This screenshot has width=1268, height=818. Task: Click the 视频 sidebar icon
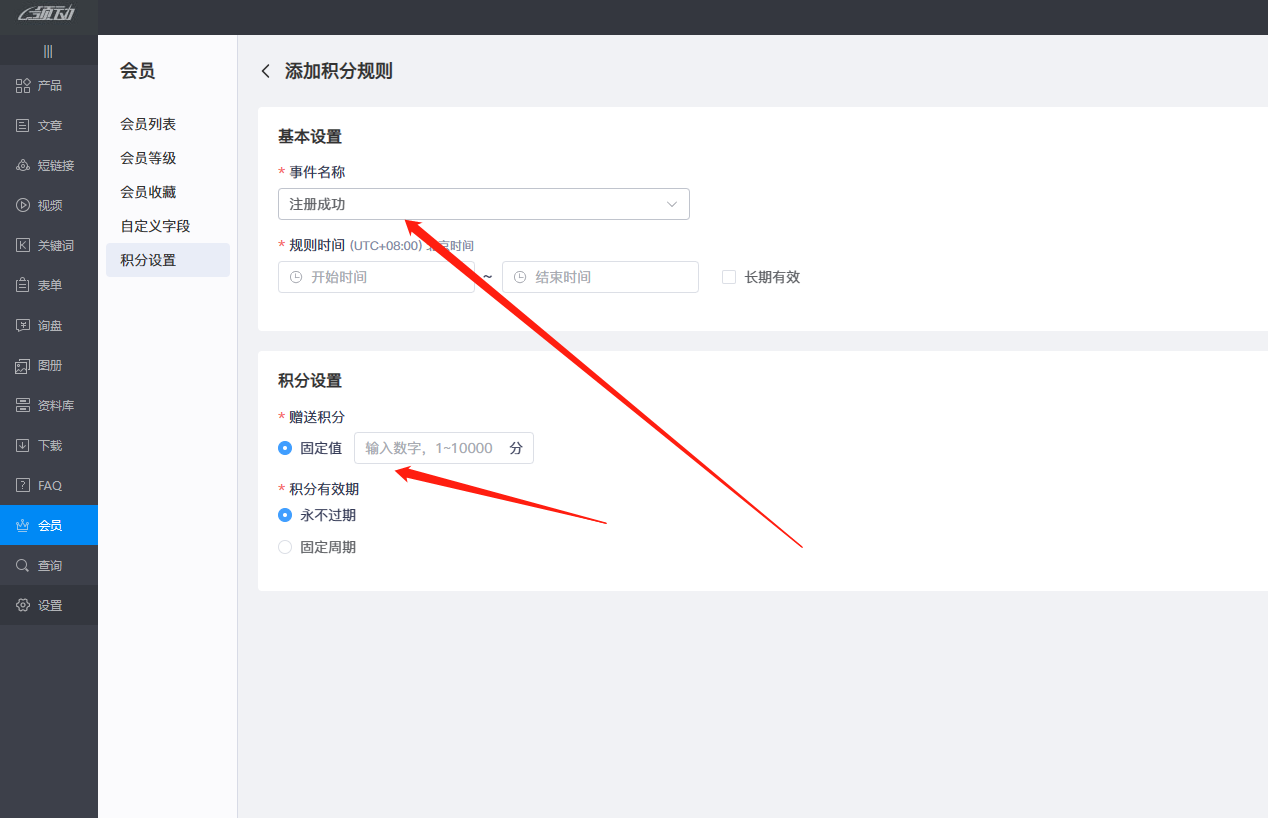click(48, 205)
